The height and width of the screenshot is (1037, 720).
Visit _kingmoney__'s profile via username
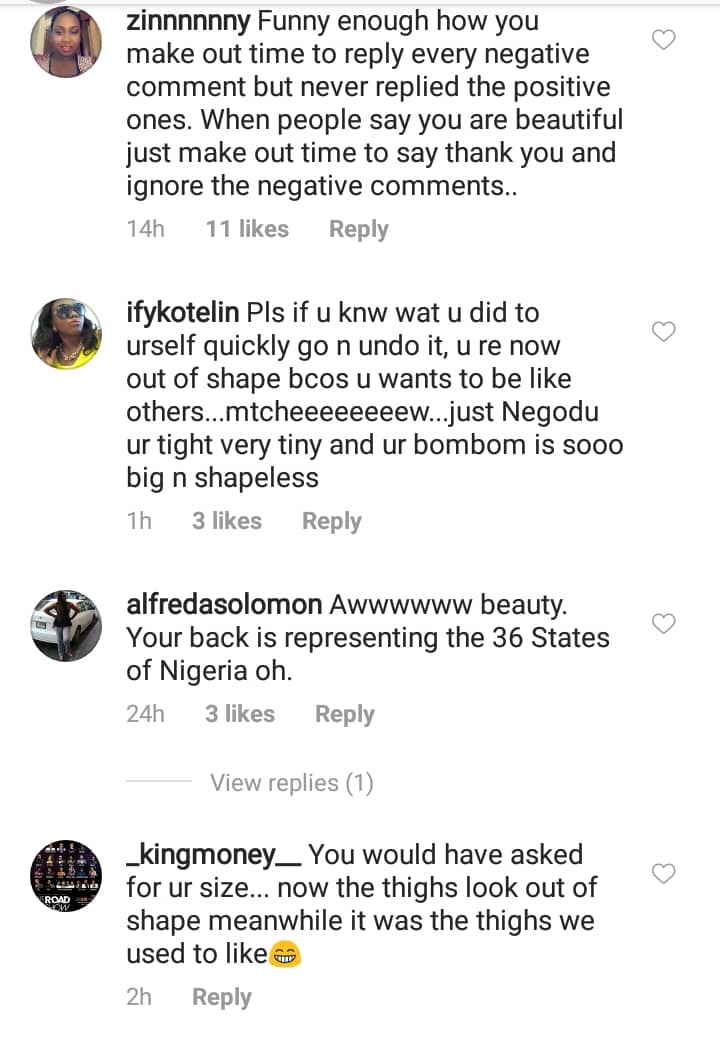coord(213,855)
